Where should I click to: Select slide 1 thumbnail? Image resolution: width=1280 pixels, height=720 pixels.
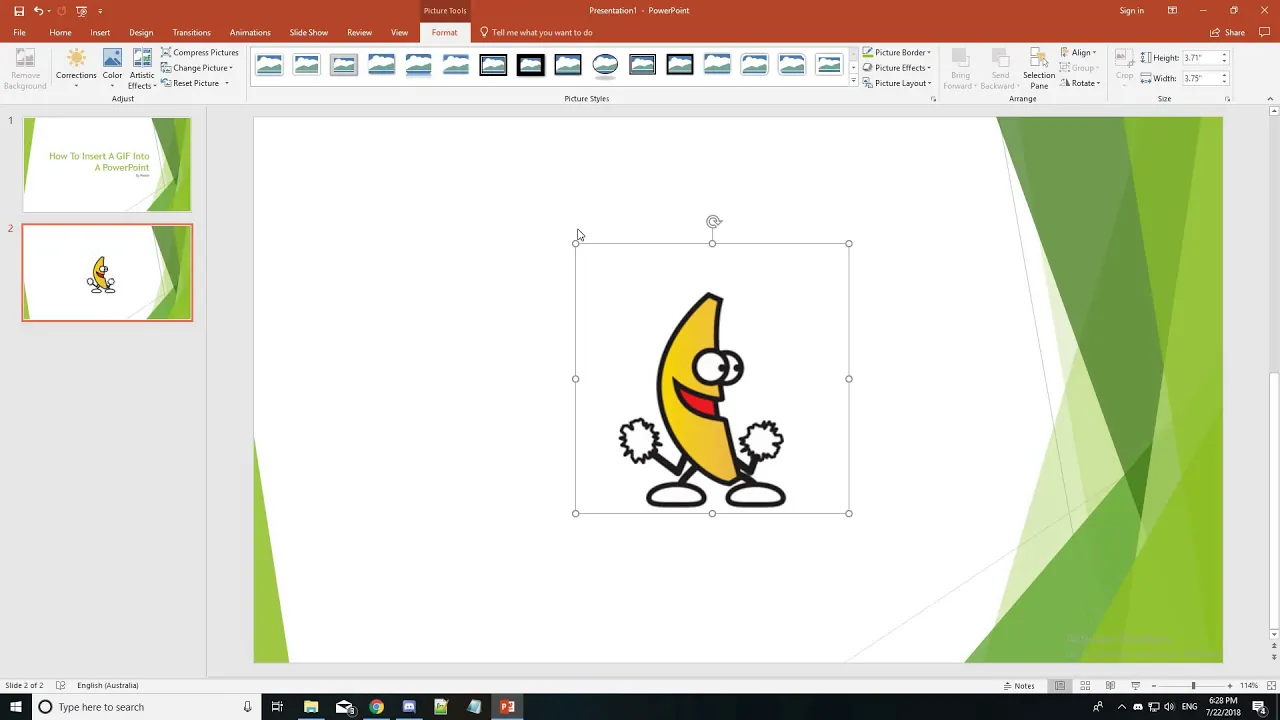coord(107,165)
